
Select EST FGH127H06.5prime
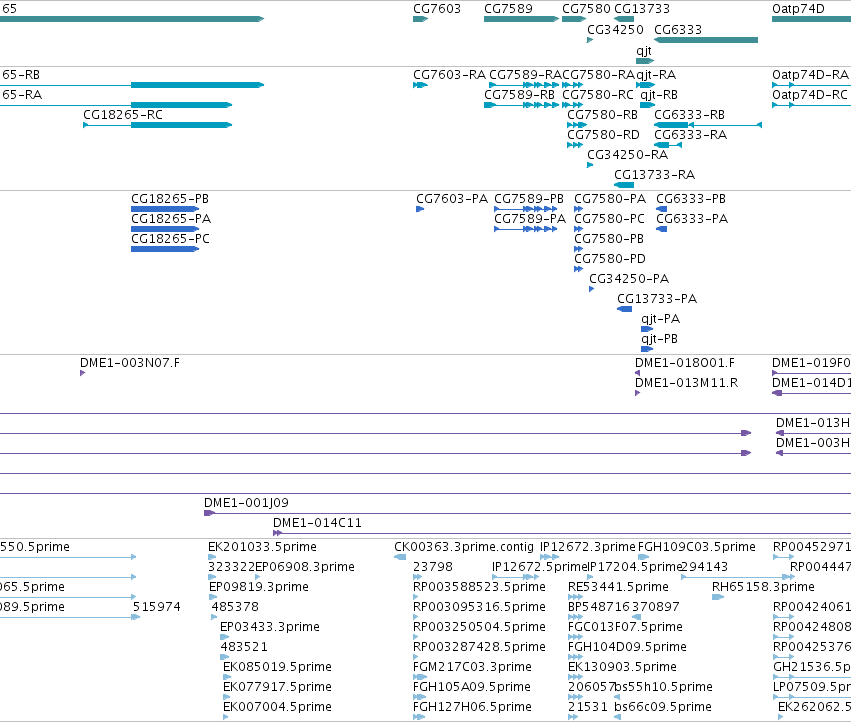(x=472, y=707)
